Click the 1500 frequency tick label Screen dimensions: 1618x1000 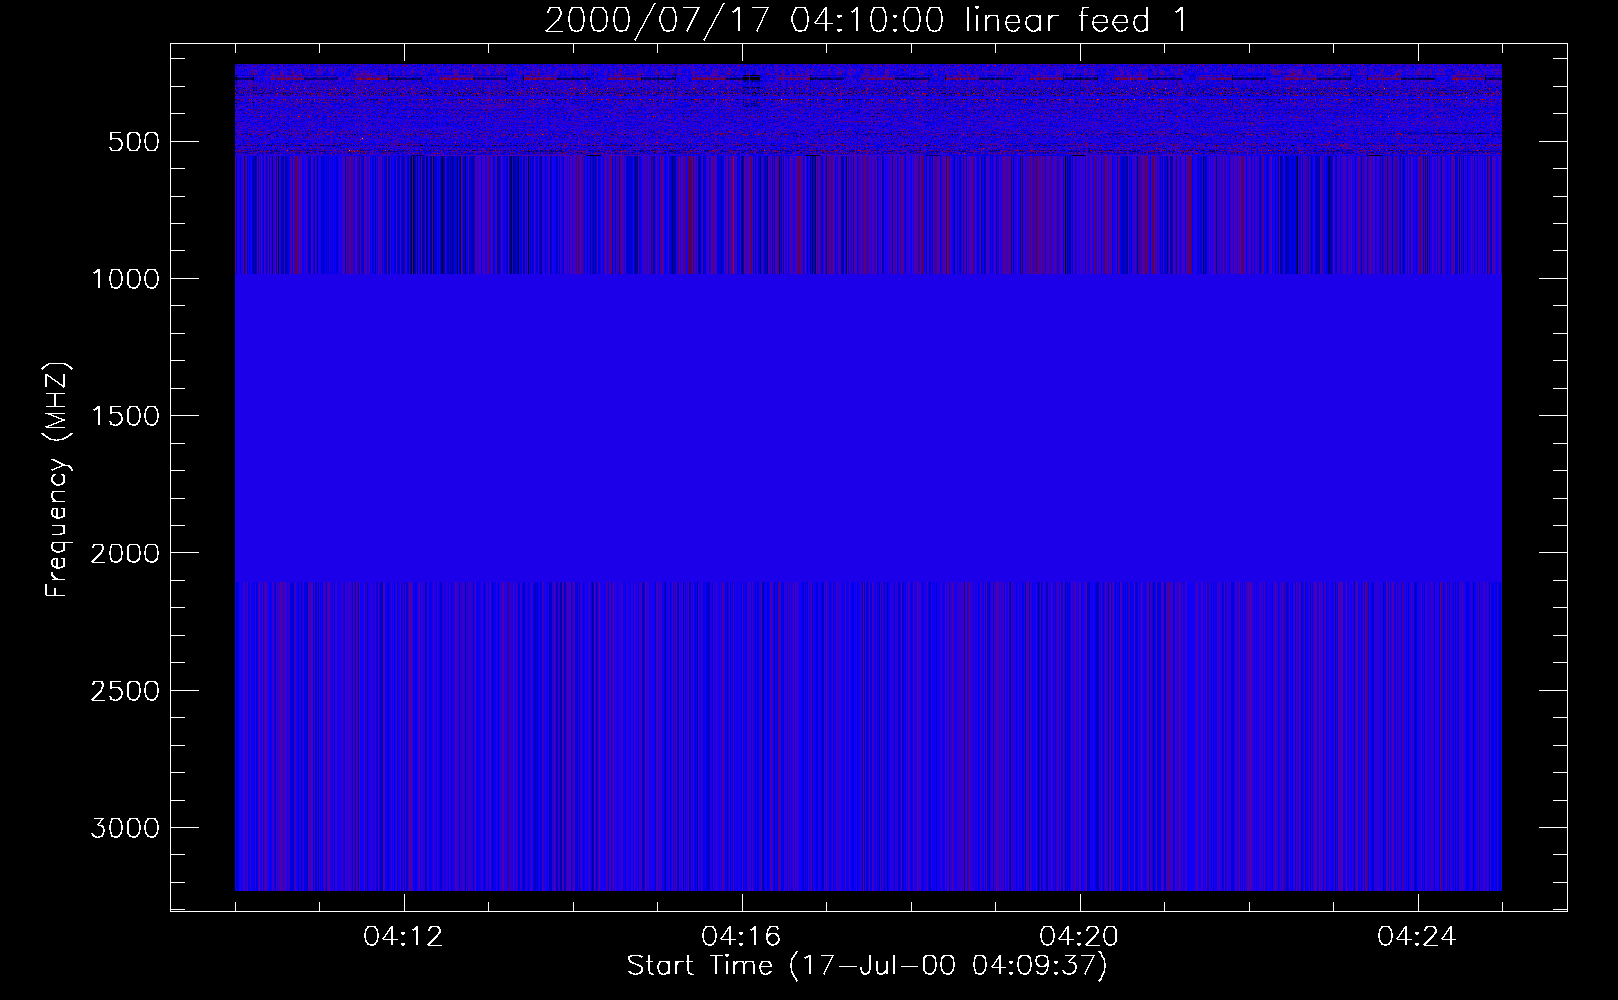tap(125, 416)
